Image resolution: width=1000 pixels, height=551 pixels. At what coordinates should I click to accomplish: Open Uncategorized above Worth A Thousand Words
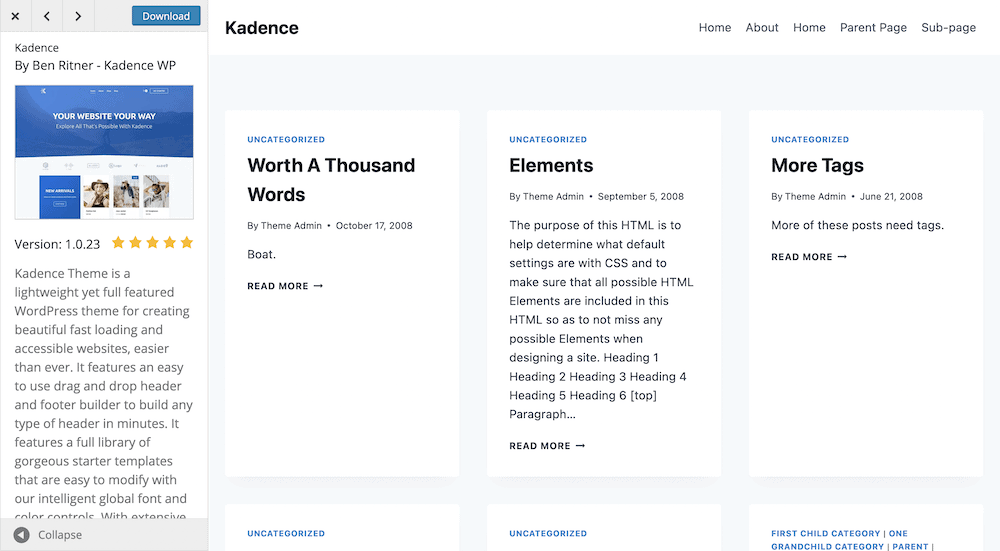(286, 139)
